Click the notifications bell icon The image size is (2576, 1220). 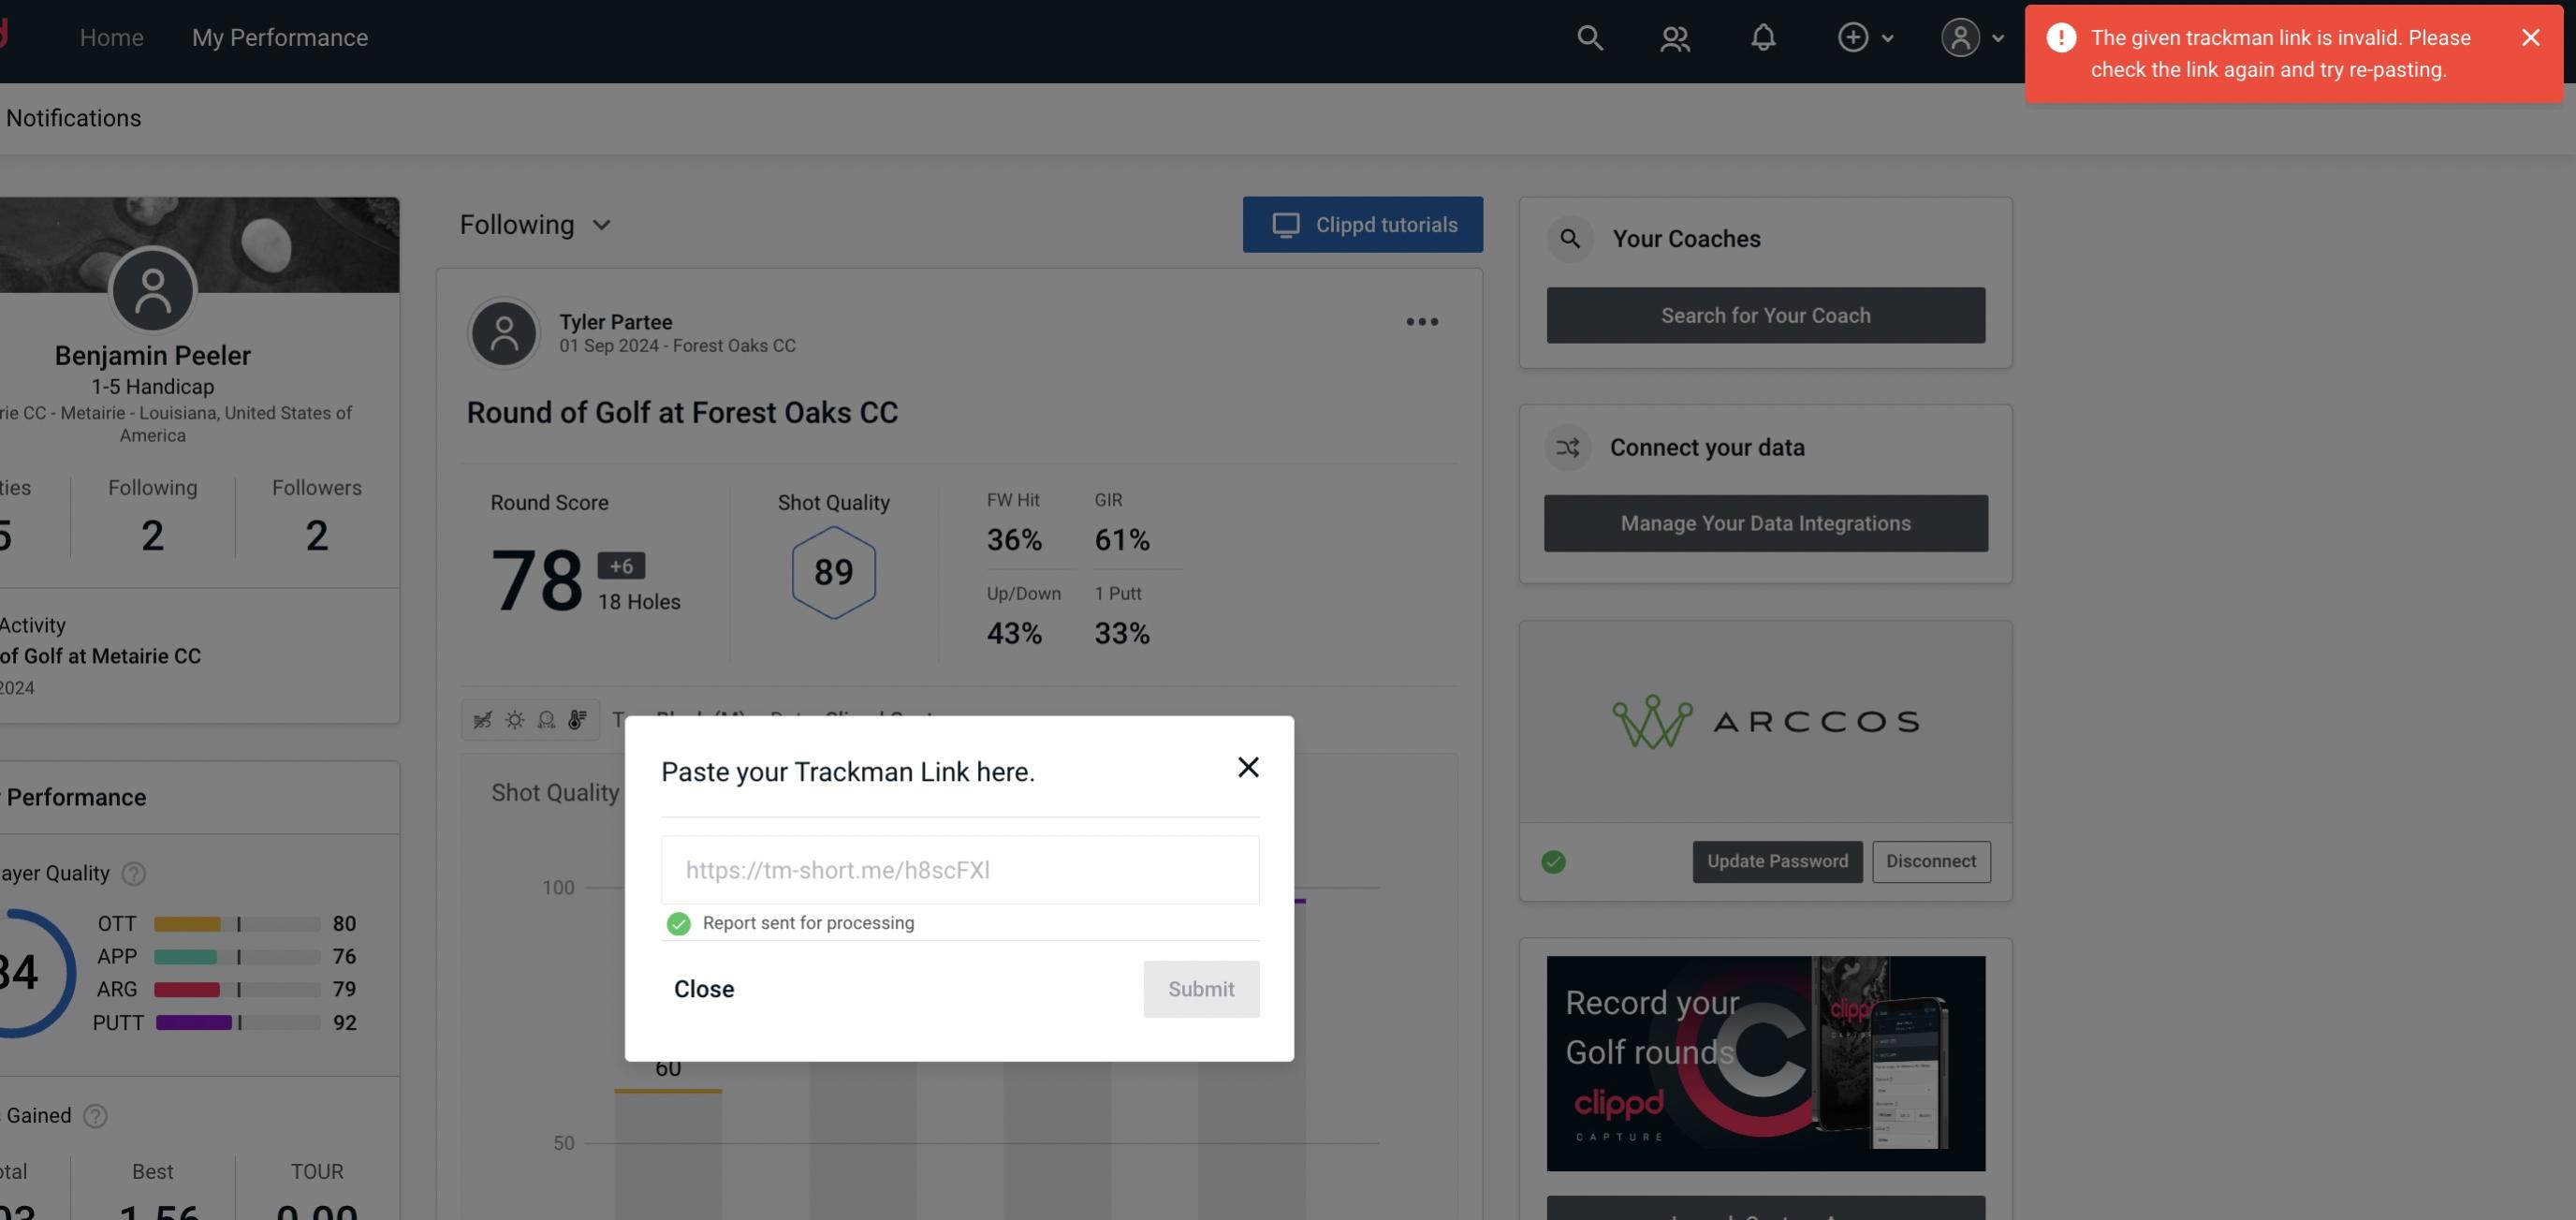pyautogui.click(x=1764, y=37)
